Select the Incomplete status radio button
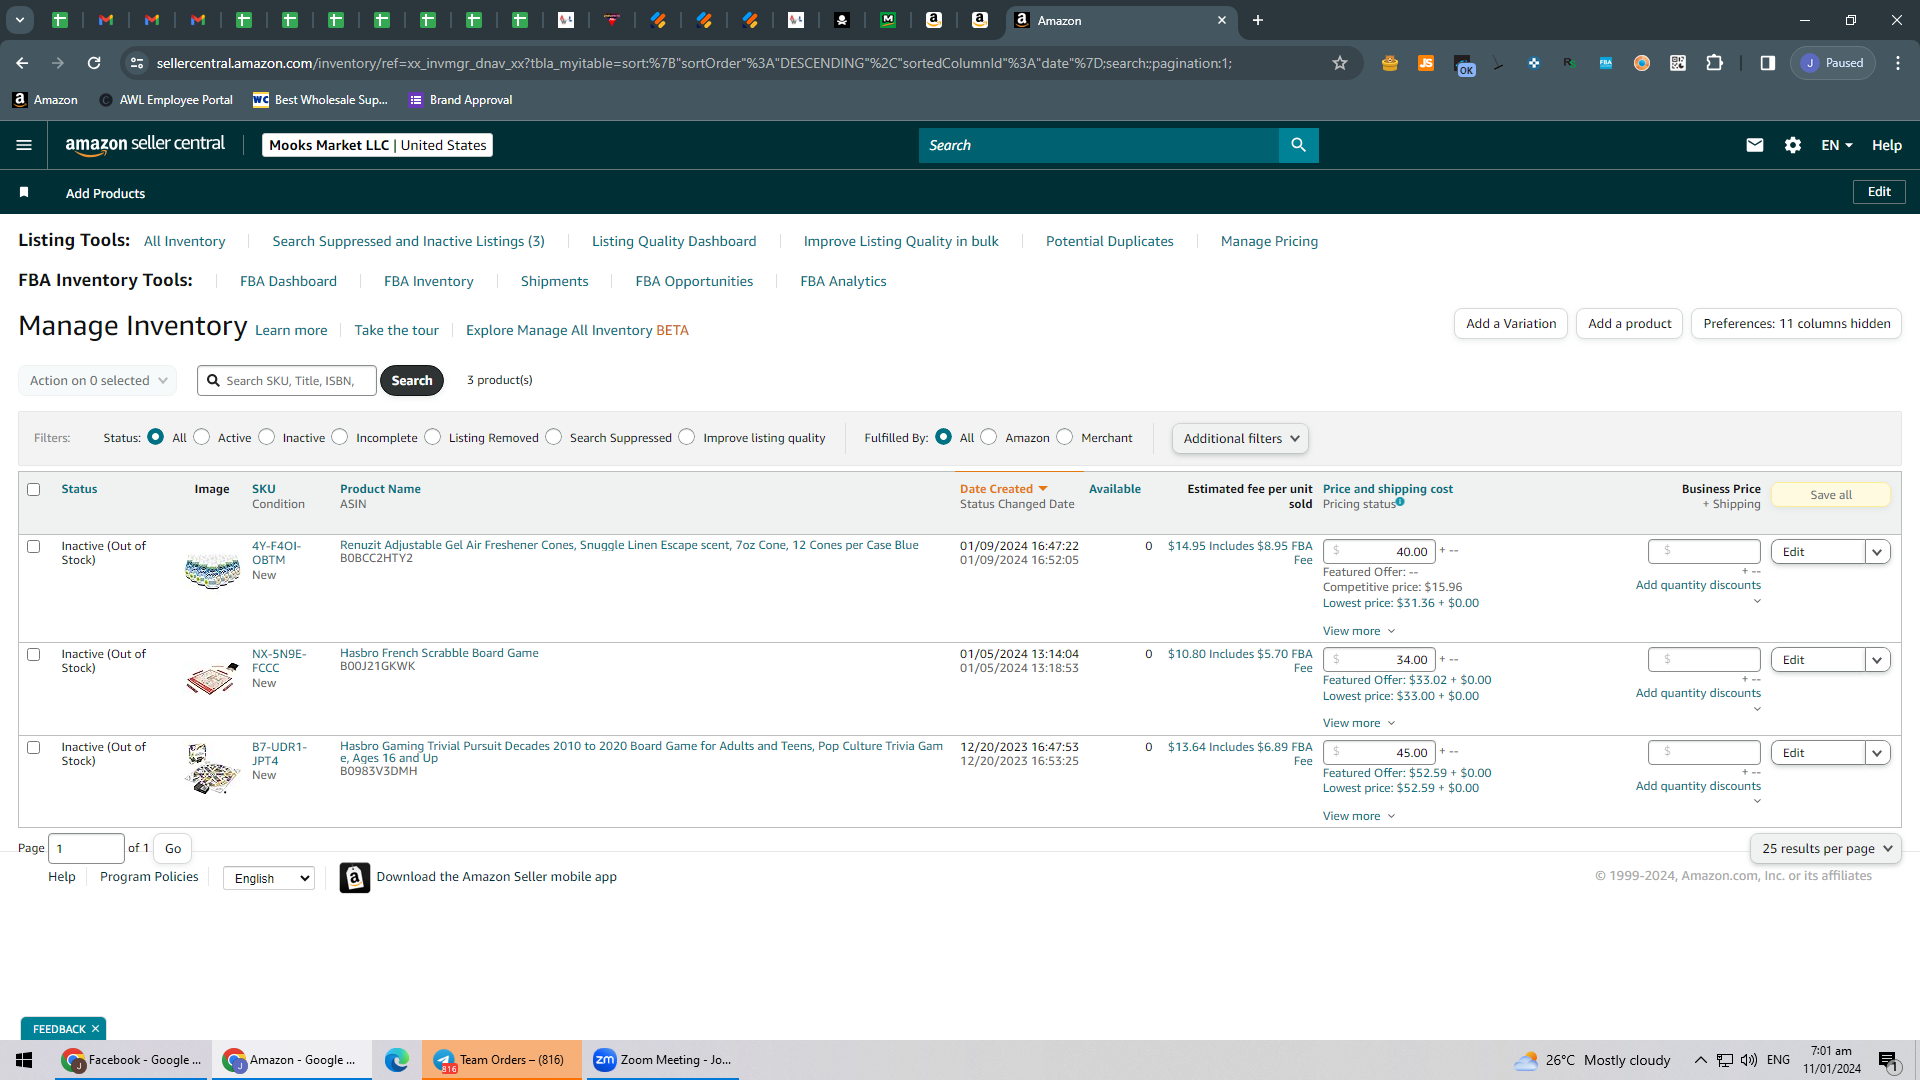 coord(340,437)
